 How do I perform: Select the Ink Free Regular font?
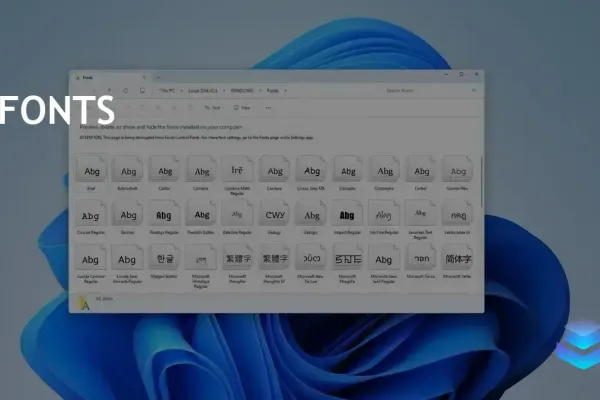384,213
